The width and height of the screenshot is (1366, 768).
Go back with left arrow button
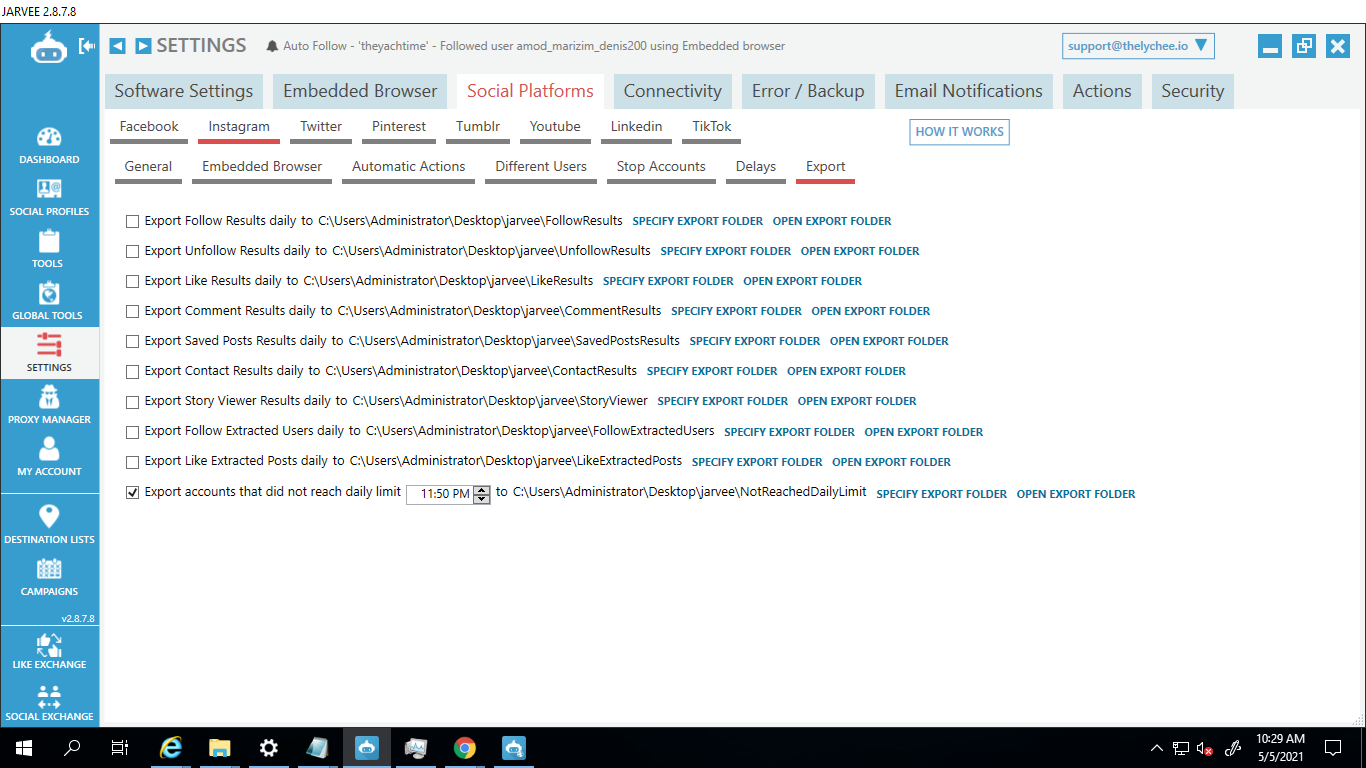tap(117, 46)
